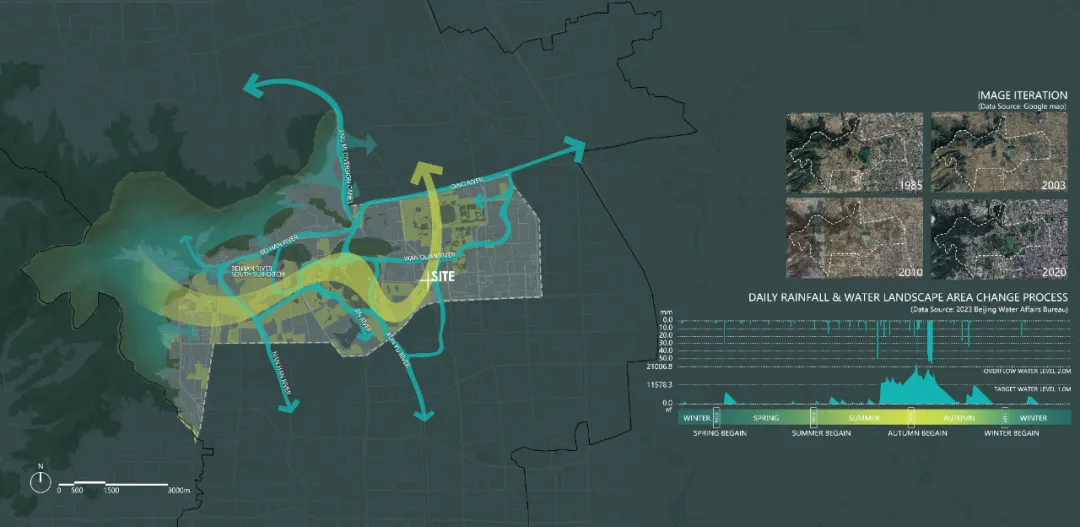
Task: Click the Spring Begain marker box
Action: click(715, 417)
